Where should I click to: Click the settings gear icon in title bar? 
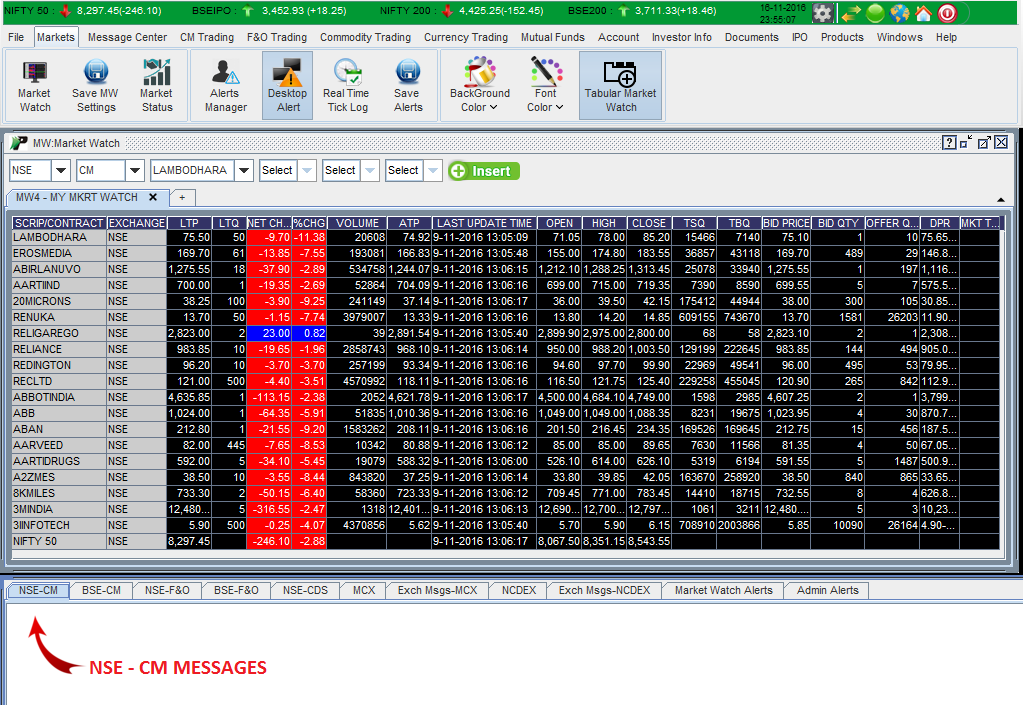click(x=822, y=12)
